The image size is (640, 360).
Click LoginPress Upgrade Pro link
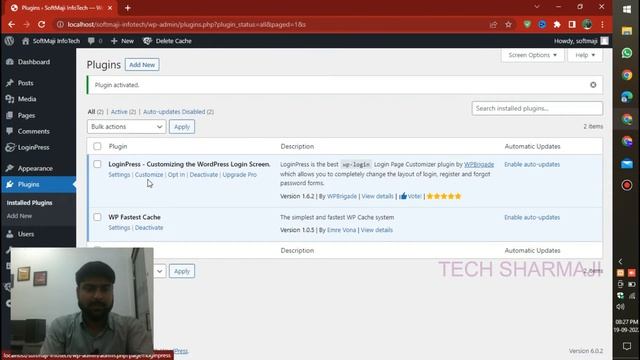[240, 175]
